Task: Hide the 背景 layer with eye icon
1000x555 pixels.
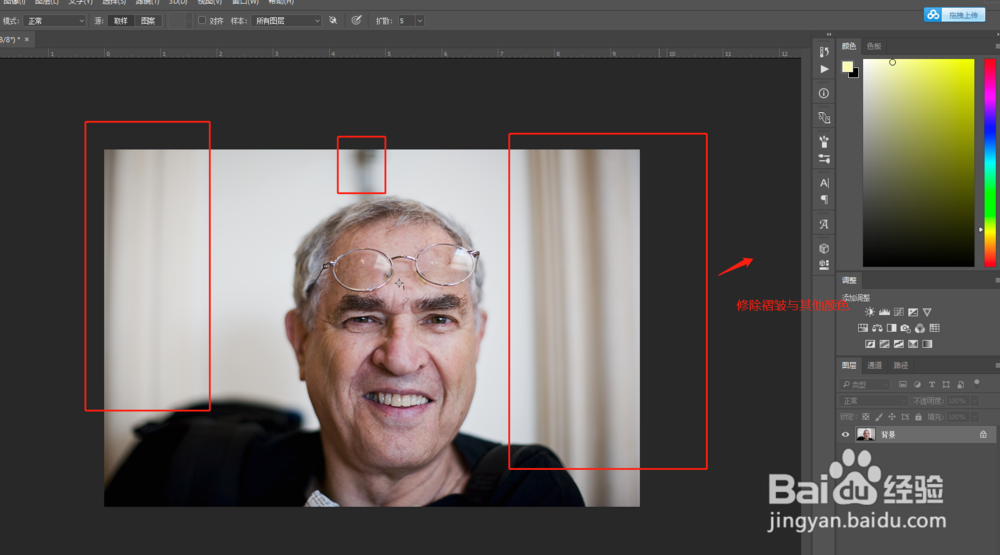Action: (x=846, y=434)
